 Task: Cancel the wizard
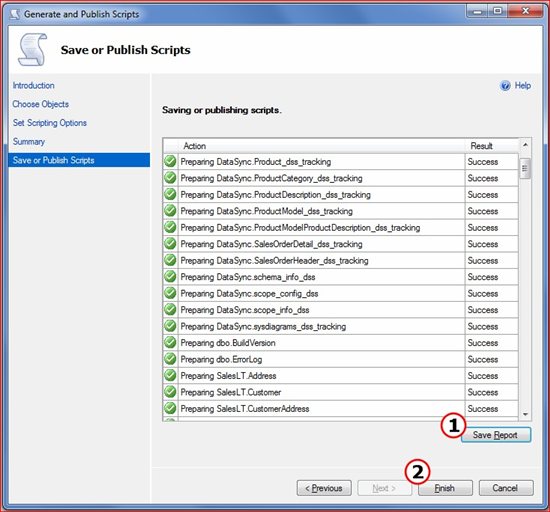tap(506, 488)
